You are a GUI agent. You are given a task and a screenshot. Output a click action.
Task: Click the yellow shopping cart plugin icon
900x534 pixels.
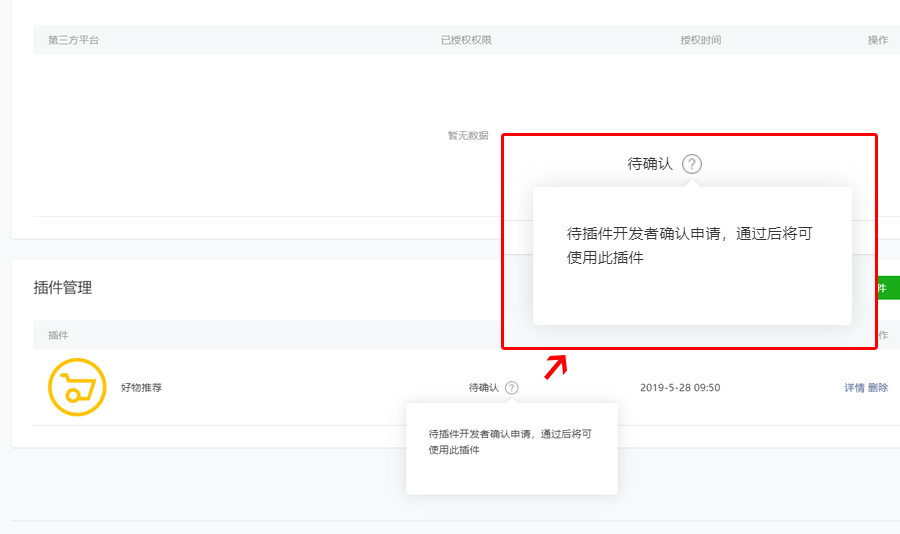tap(77, 387)
